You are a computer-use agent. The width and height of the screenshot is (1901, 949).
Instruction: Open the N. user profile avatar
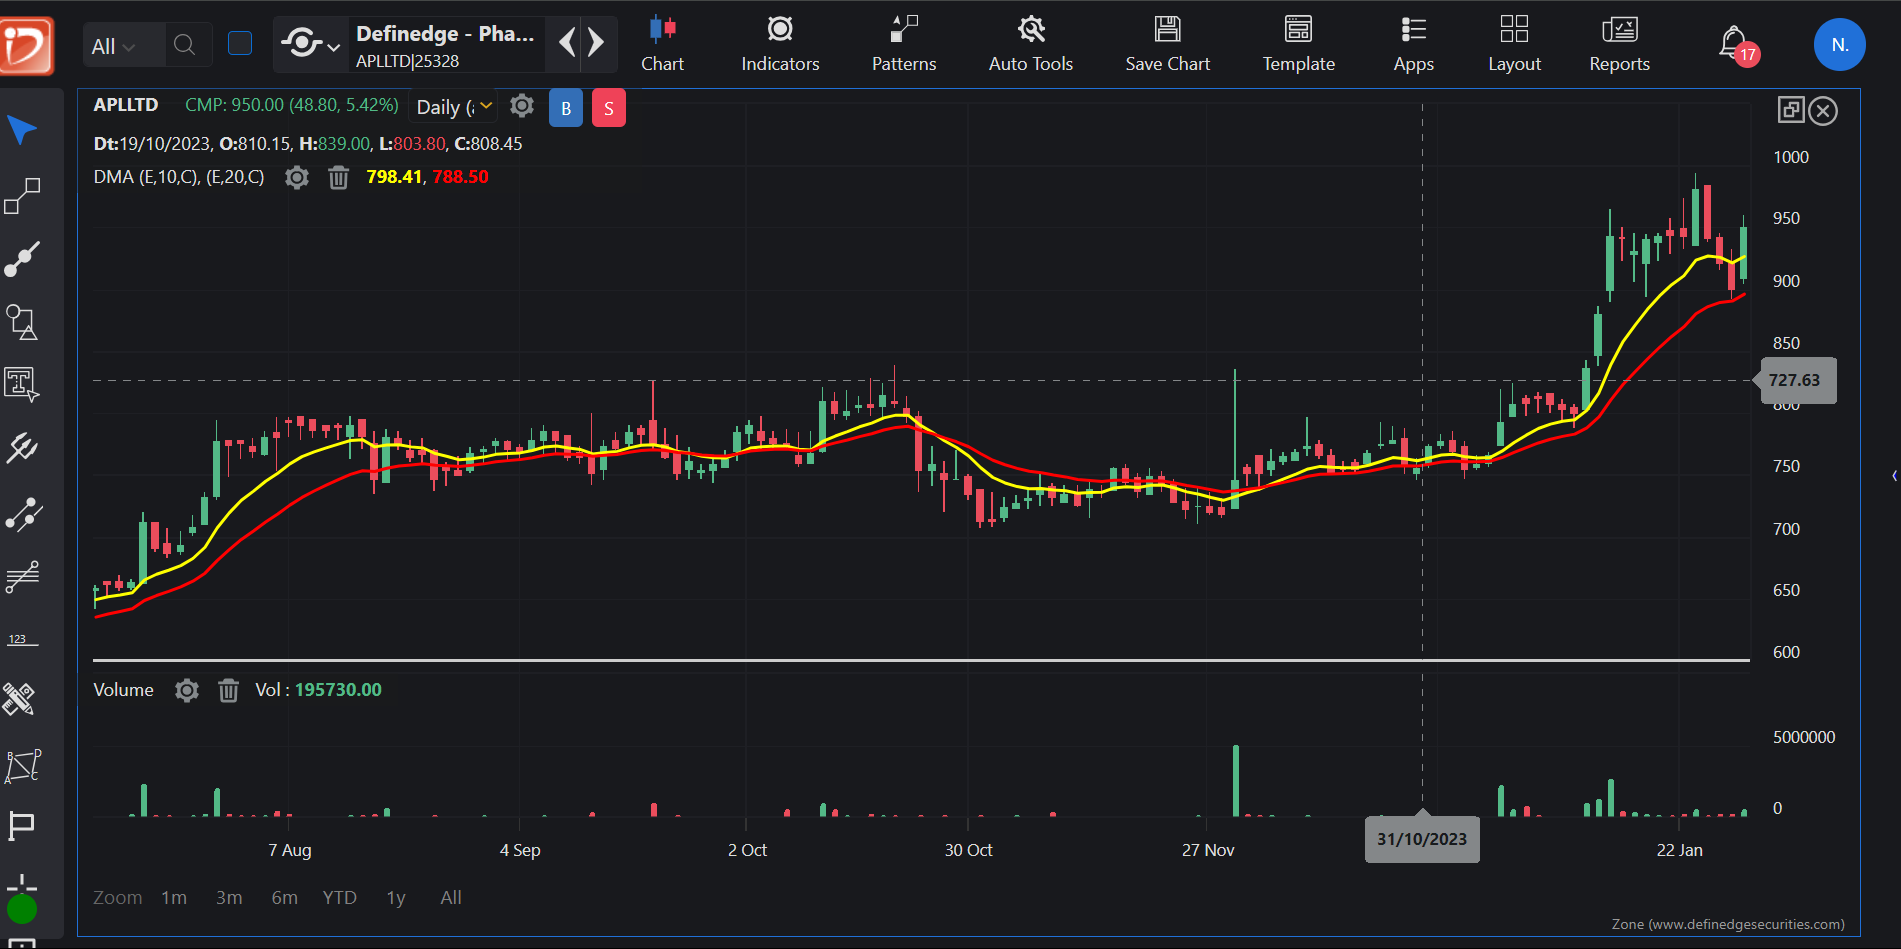pos(1839,45)
